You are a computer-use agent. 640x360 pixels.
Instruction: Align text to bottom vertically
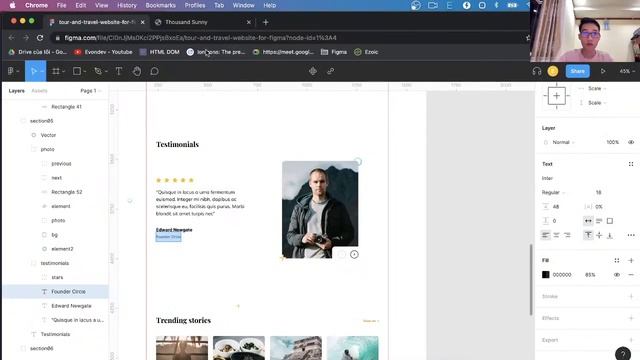point(610,235)
